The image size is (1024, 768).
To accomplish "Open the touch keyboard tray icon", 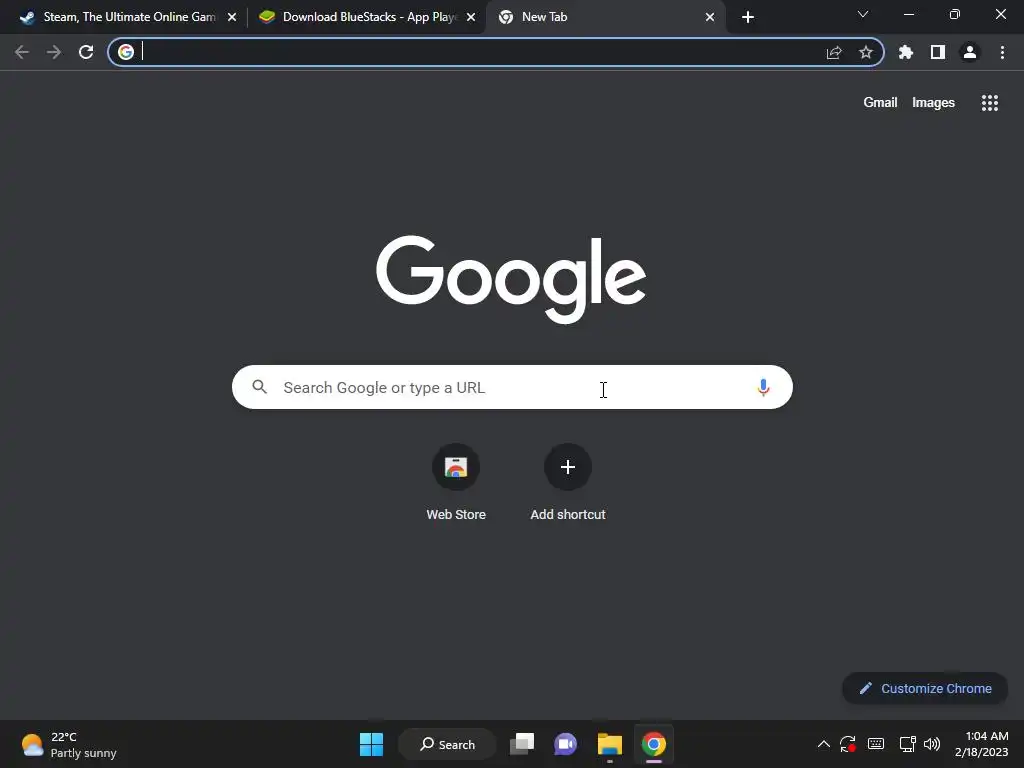I will click(x=876, y=744).
